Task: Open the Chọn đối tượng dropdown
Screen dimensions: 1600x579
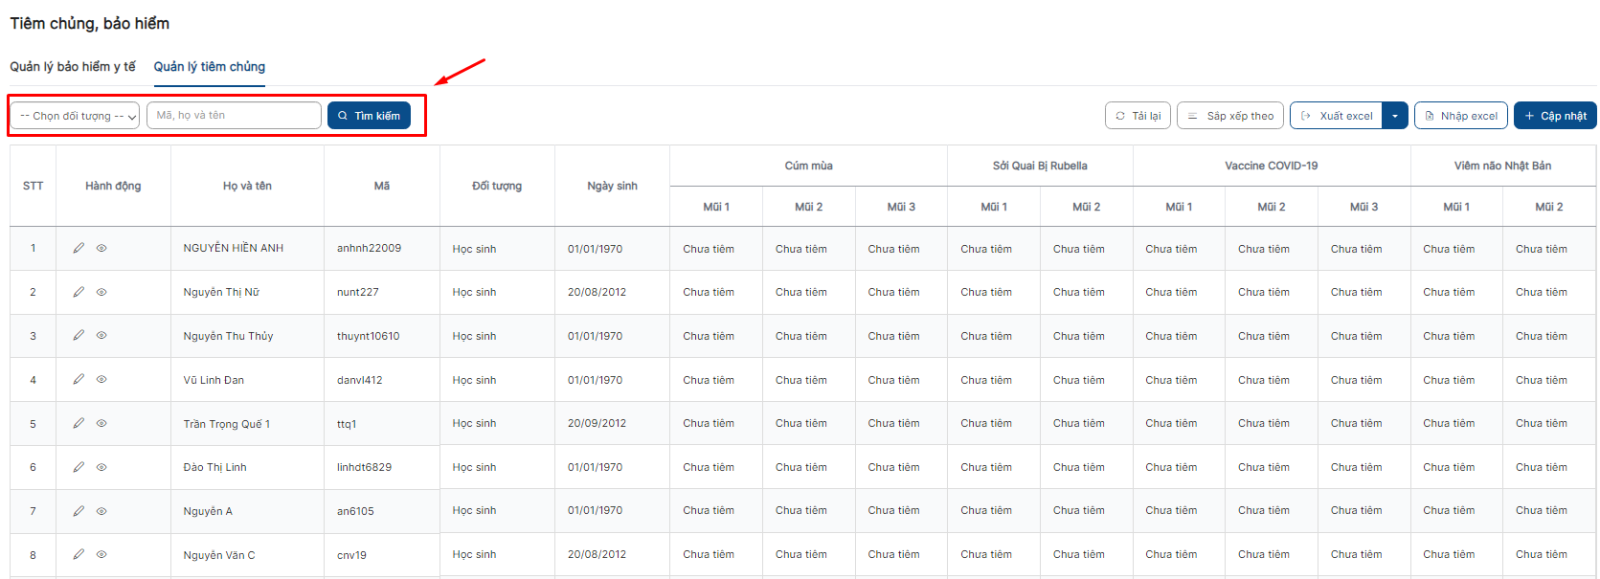Action: [75, 116]
